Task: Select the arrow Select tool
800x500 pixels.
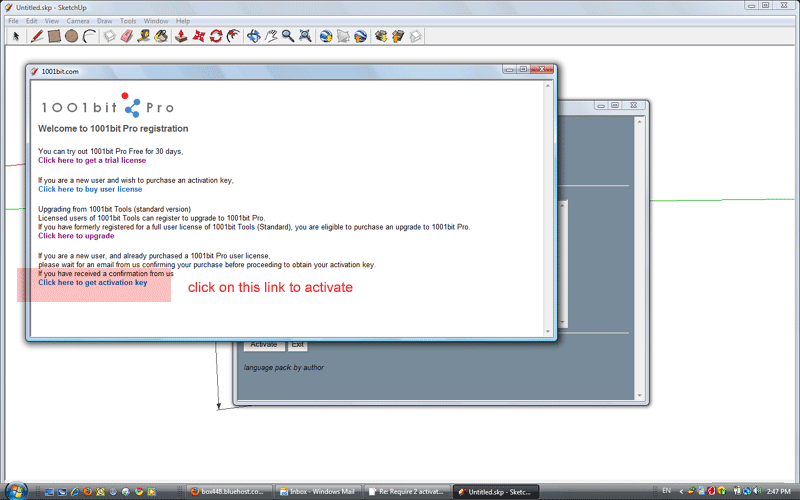Action: (16, 36)
